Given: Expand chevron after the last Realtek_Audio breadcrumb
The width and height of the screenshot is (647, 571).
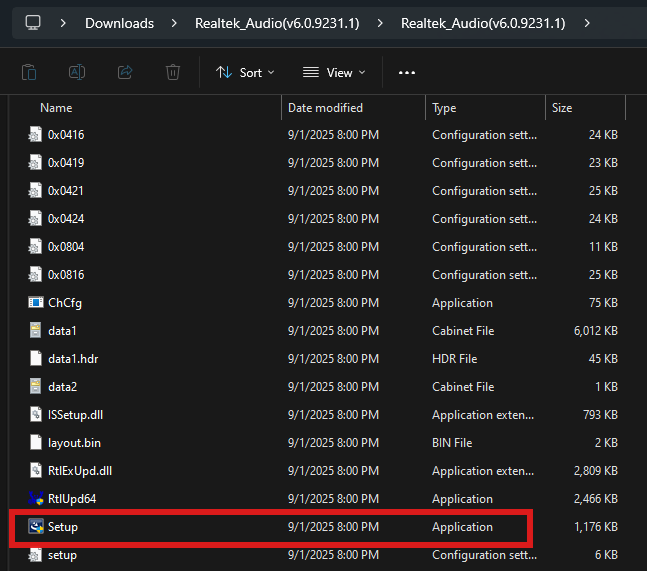Looking at the screenshot, I should pos(585,23).
